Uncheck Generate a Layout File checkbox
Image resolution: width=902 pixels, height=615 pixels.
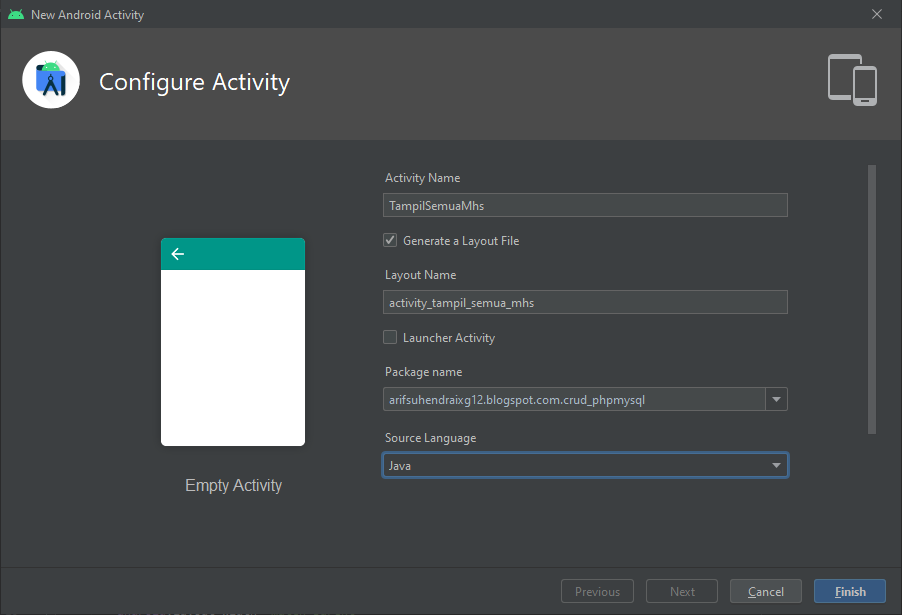(x=390, y=240)
